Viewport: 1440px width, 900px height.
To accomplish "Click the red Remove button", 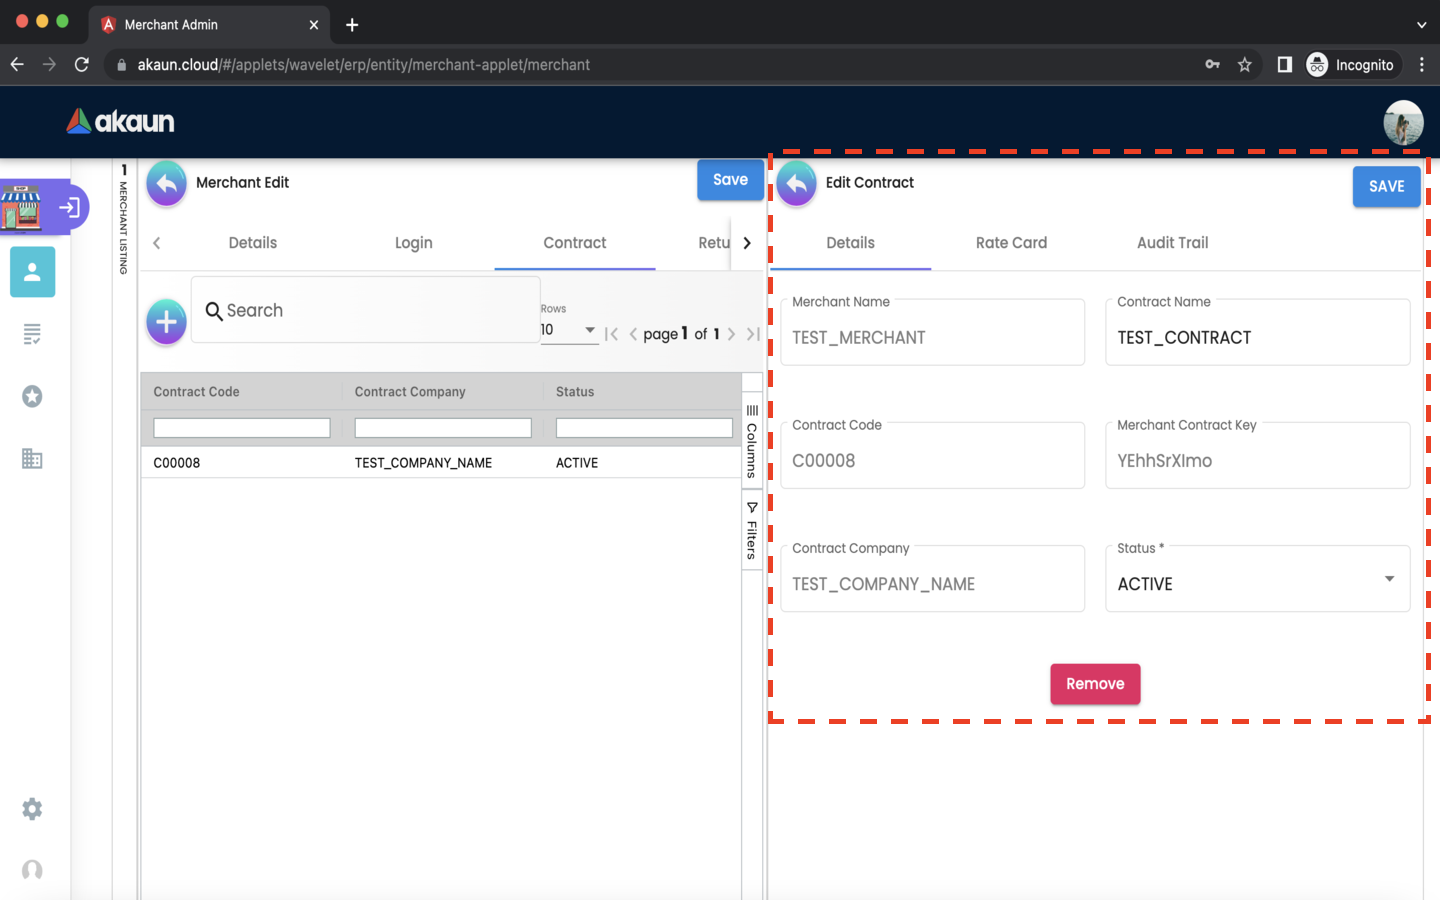I will pyautogui.click(x=1095, y=684).
